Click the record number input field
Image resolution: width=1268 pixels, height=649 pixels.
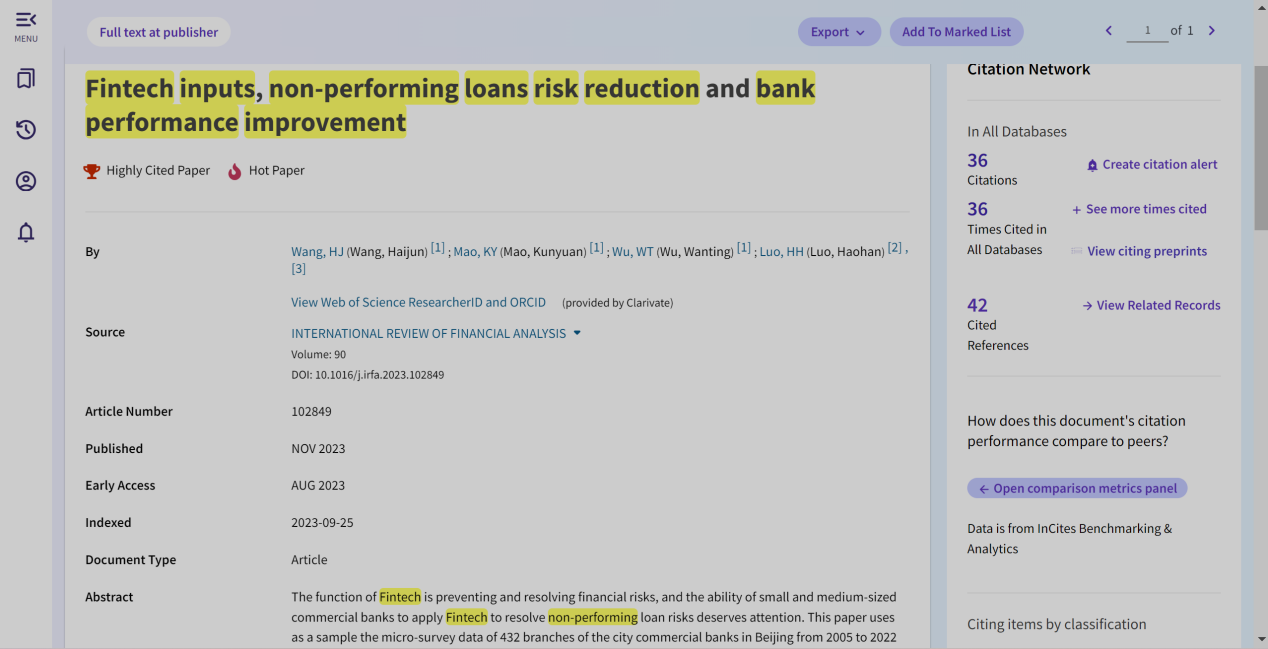pos(1147,31)
